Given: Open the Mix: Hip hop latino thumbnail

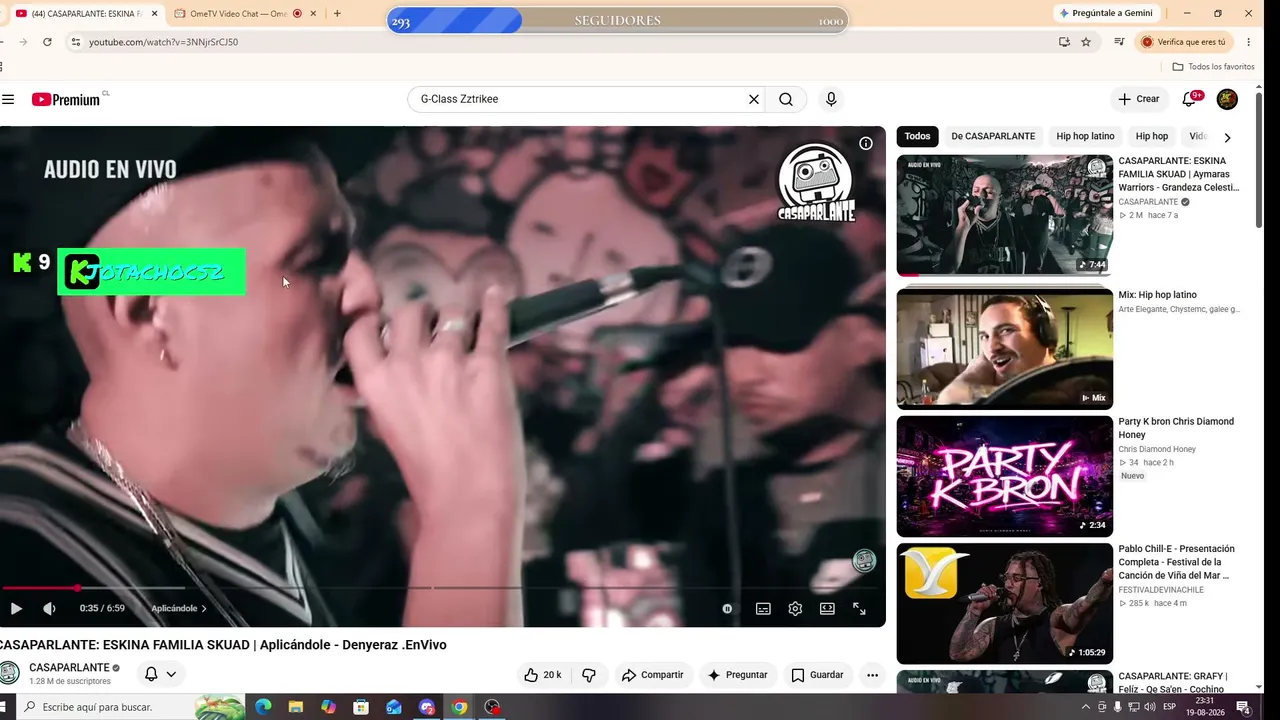Looking at the screenshot, I should (1004, 348).
